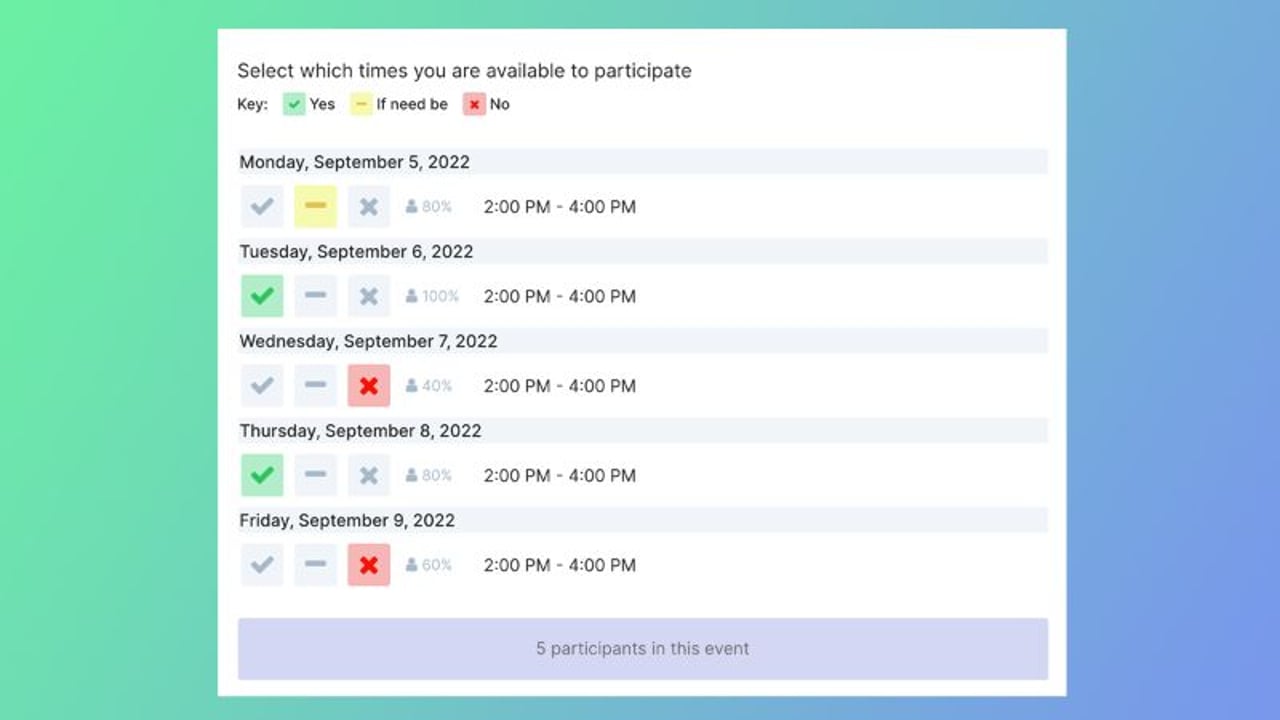The height and width of the screenshot is (720, 1280).
Task: Deselect 'If need be' for Monday
Action: 315,207
